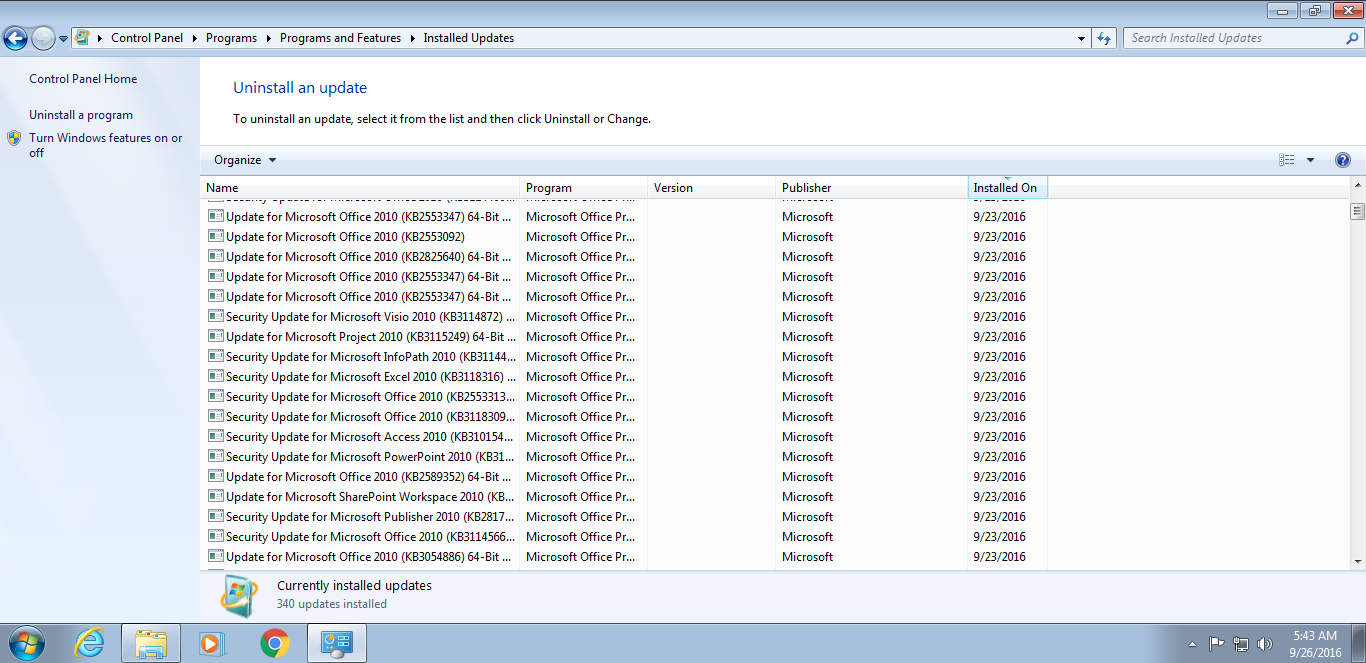Screen dimensions: 1366x663
Task: Click the network tray icon
Action: 1241,644
